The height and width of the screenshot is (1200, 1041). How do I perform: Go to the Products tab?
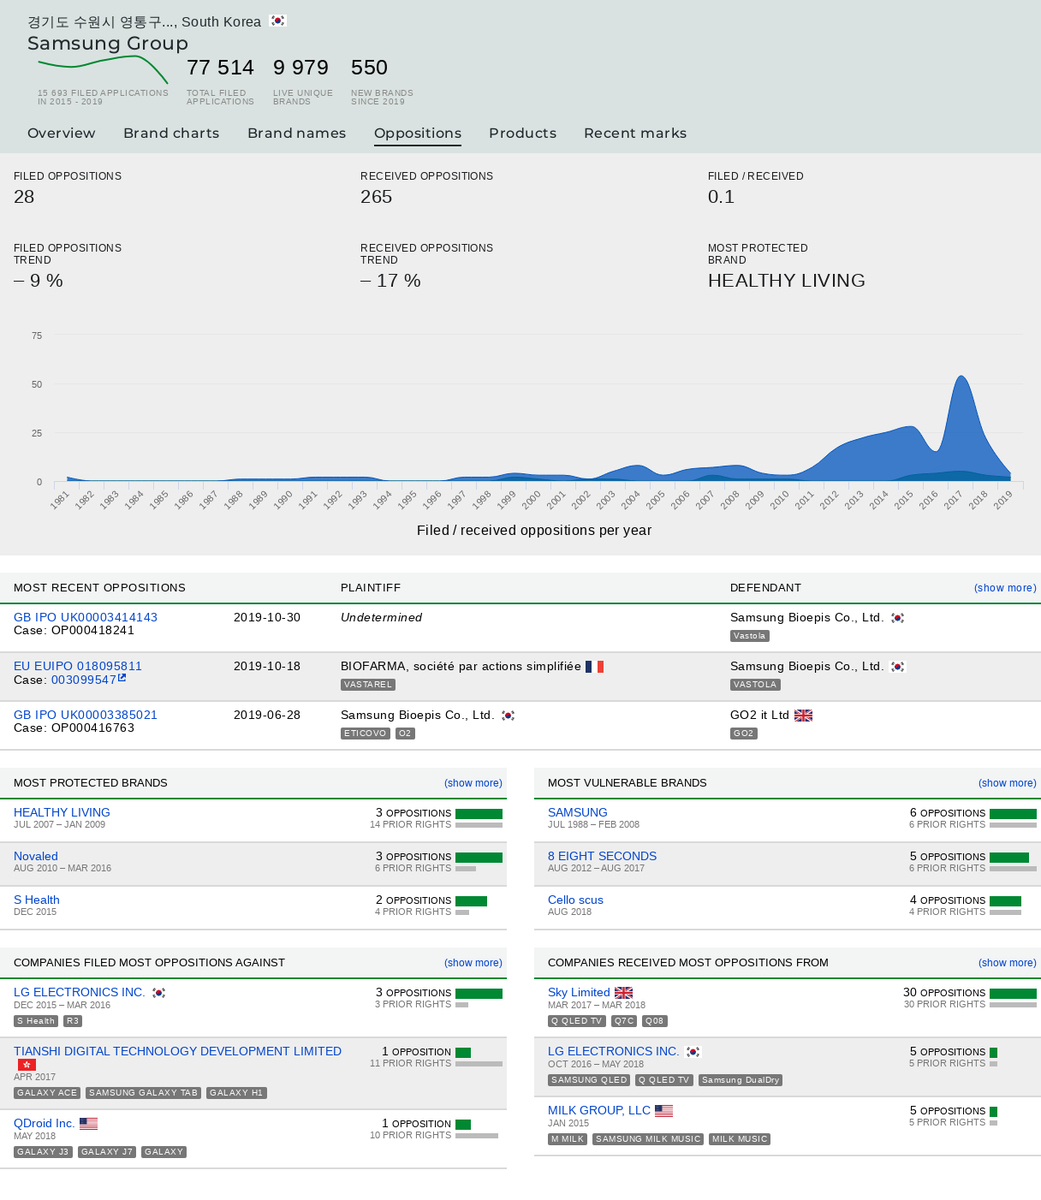click(522, 133)
